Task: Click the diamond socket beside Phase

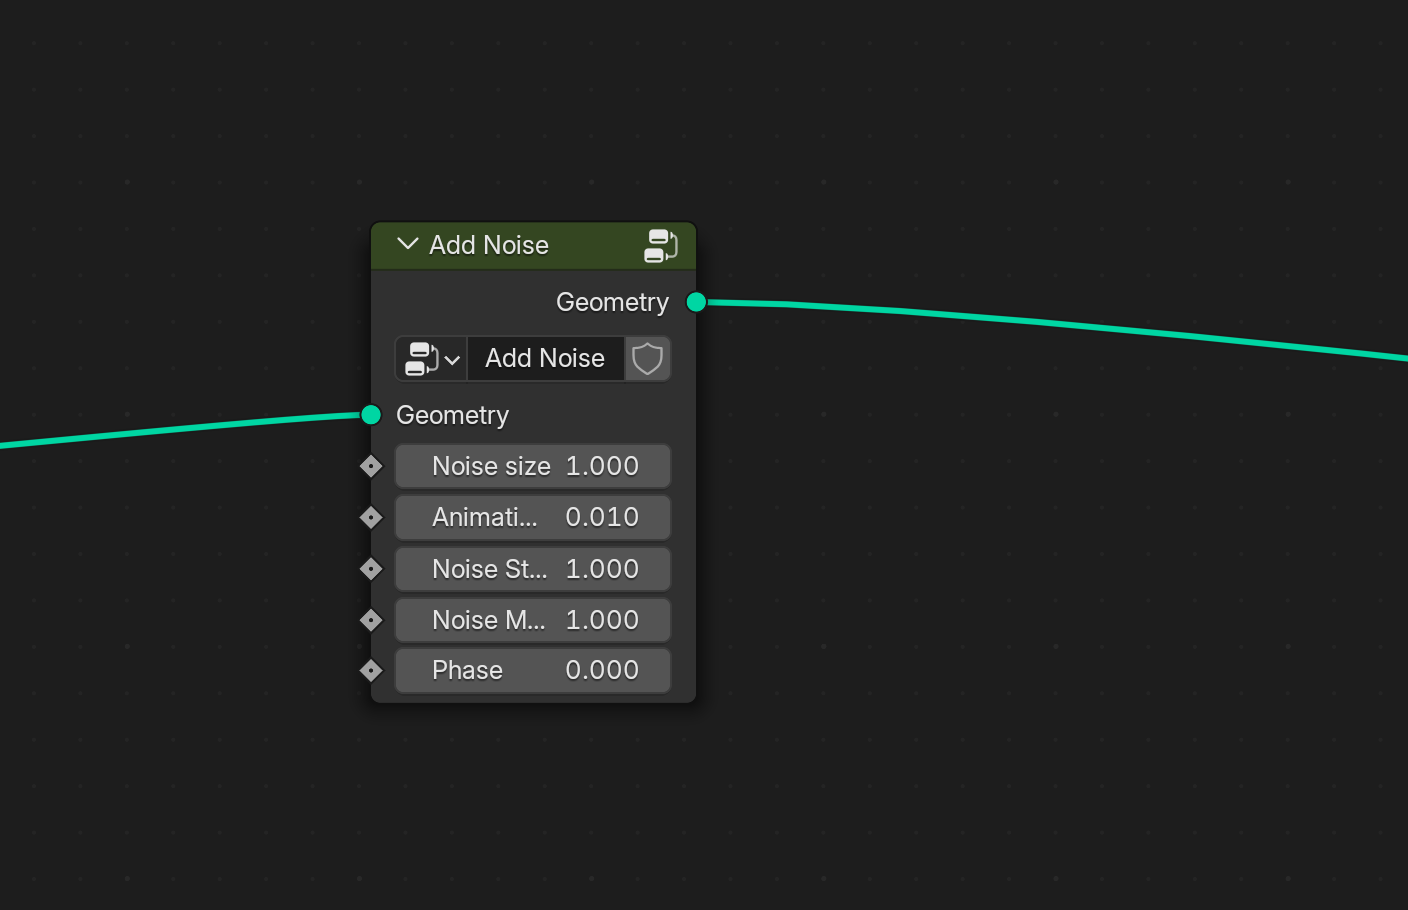Action: [371, 670]
